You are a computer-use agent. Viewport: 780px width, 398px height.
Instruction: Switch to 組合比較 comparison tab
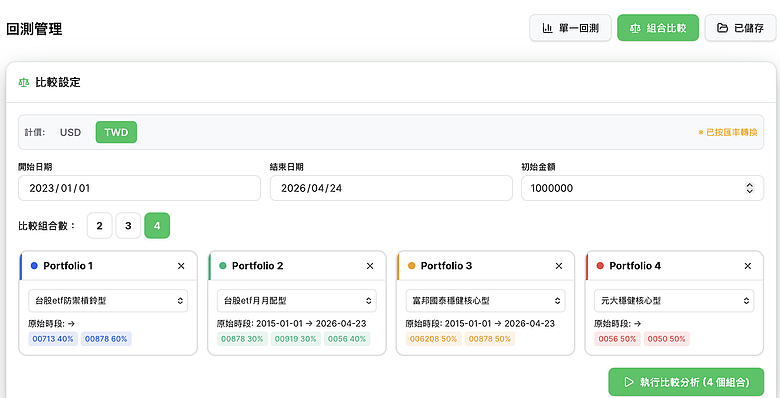(x=658, y=28)
